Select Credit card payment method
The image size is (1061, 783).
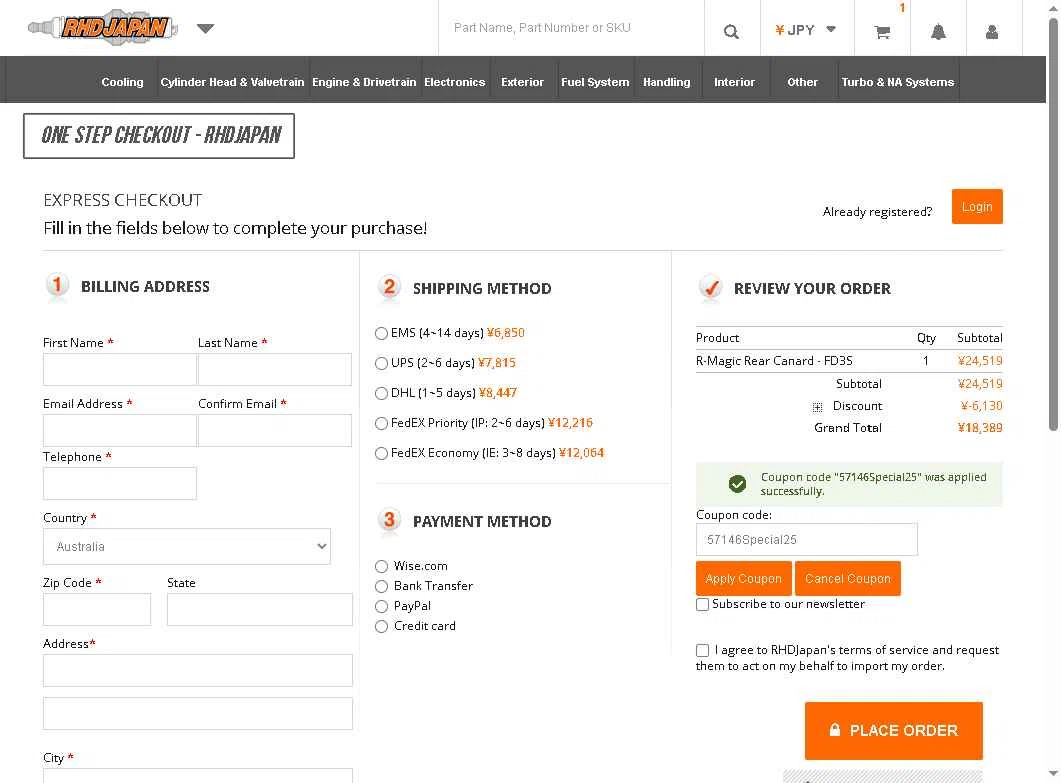point(382,626)
